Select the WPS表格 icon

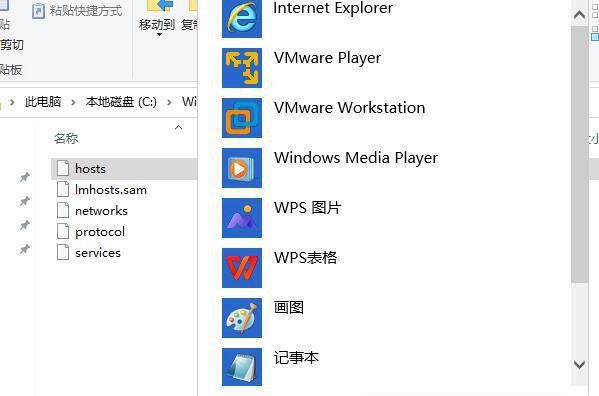pos(242,268)
